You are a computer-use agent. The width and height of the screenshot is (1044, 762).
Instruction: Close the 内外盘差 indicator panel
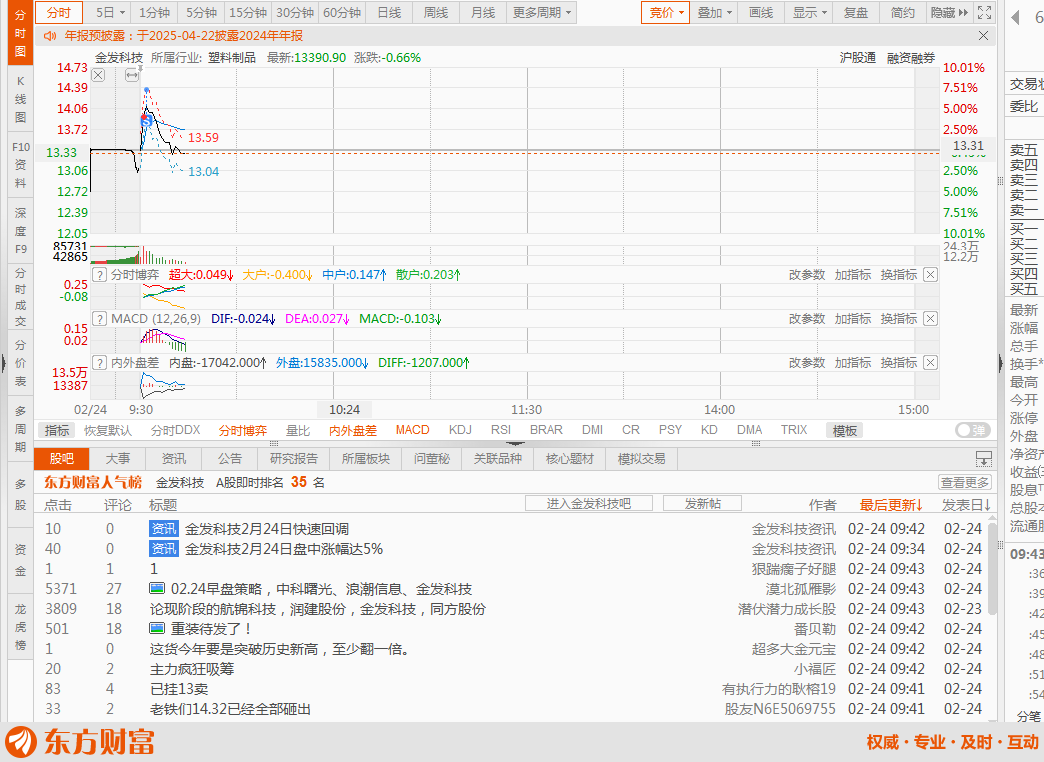931,363
